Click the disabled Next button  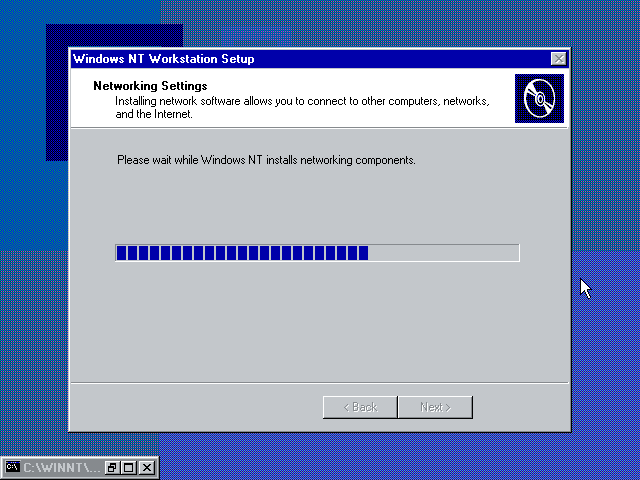[x=436, y=407]
